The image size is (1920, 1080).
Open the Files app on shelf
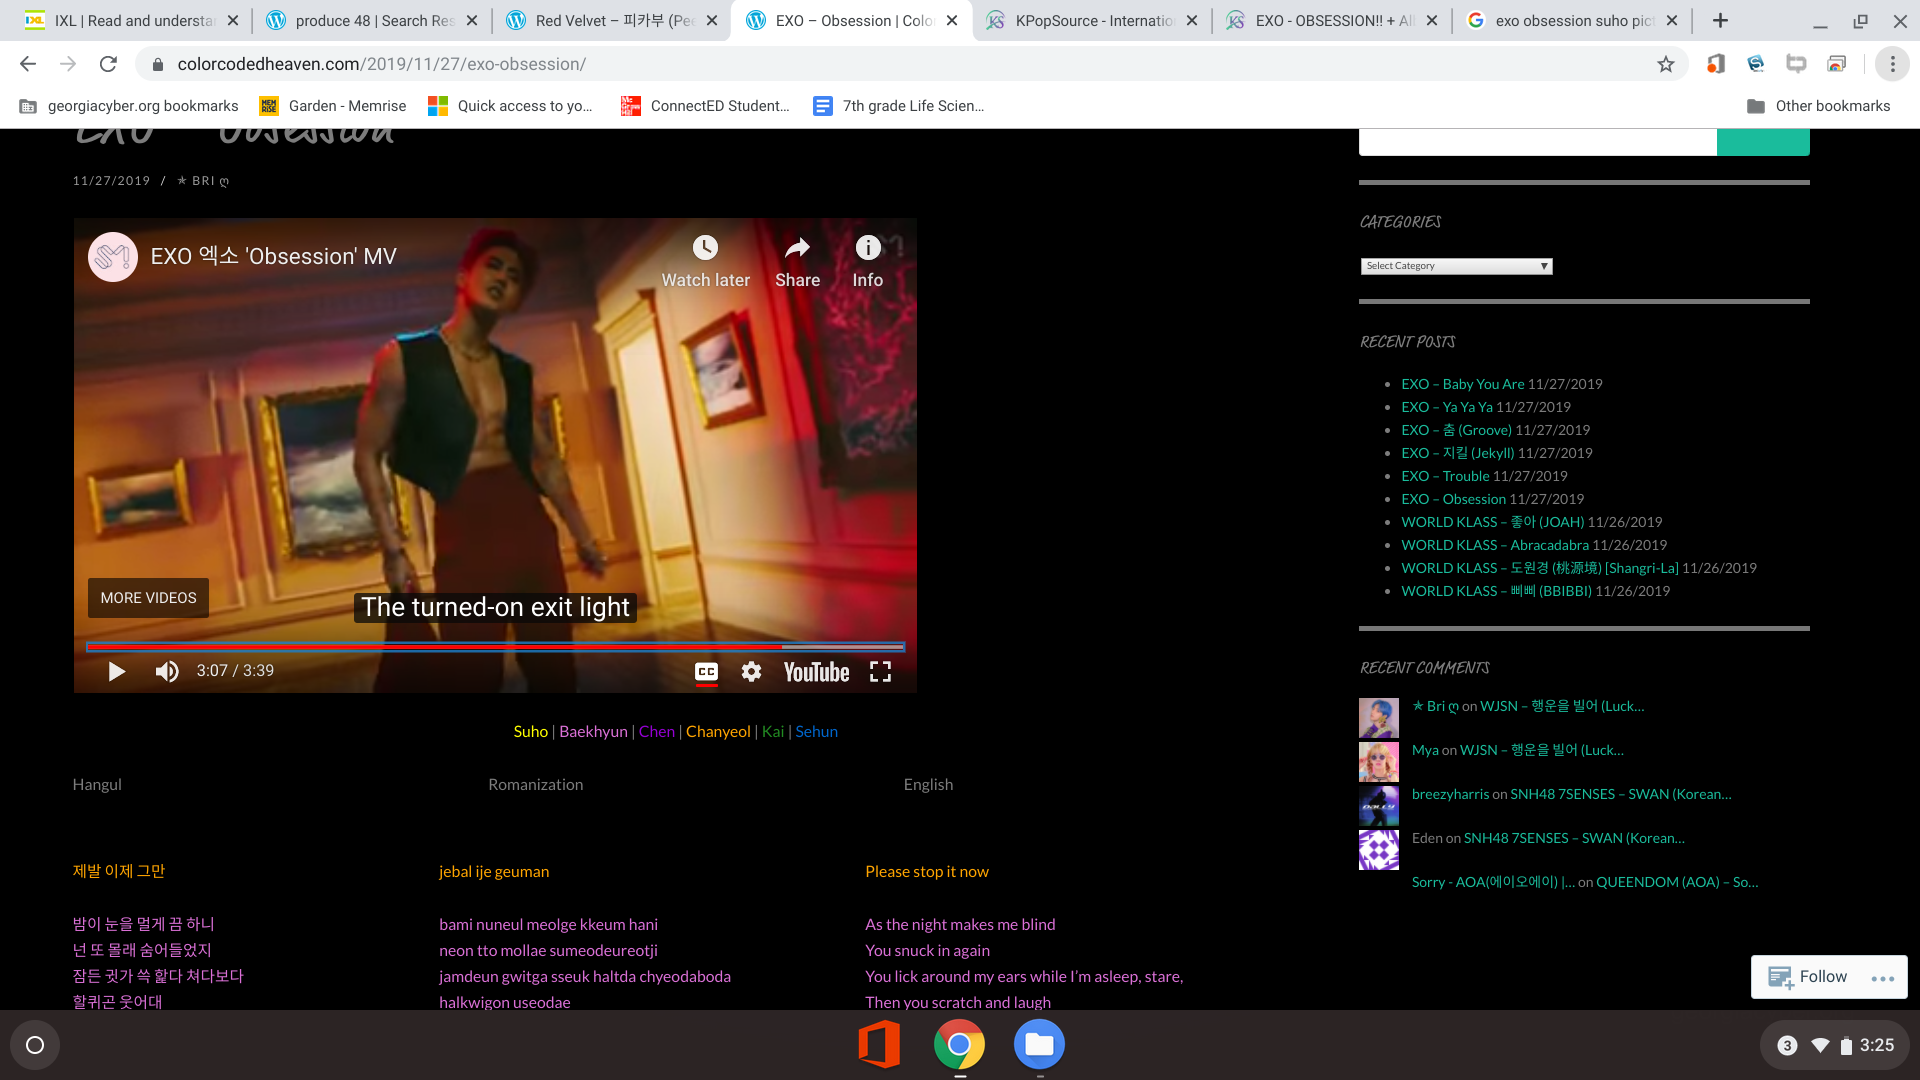click(x=1039, y=1045)
